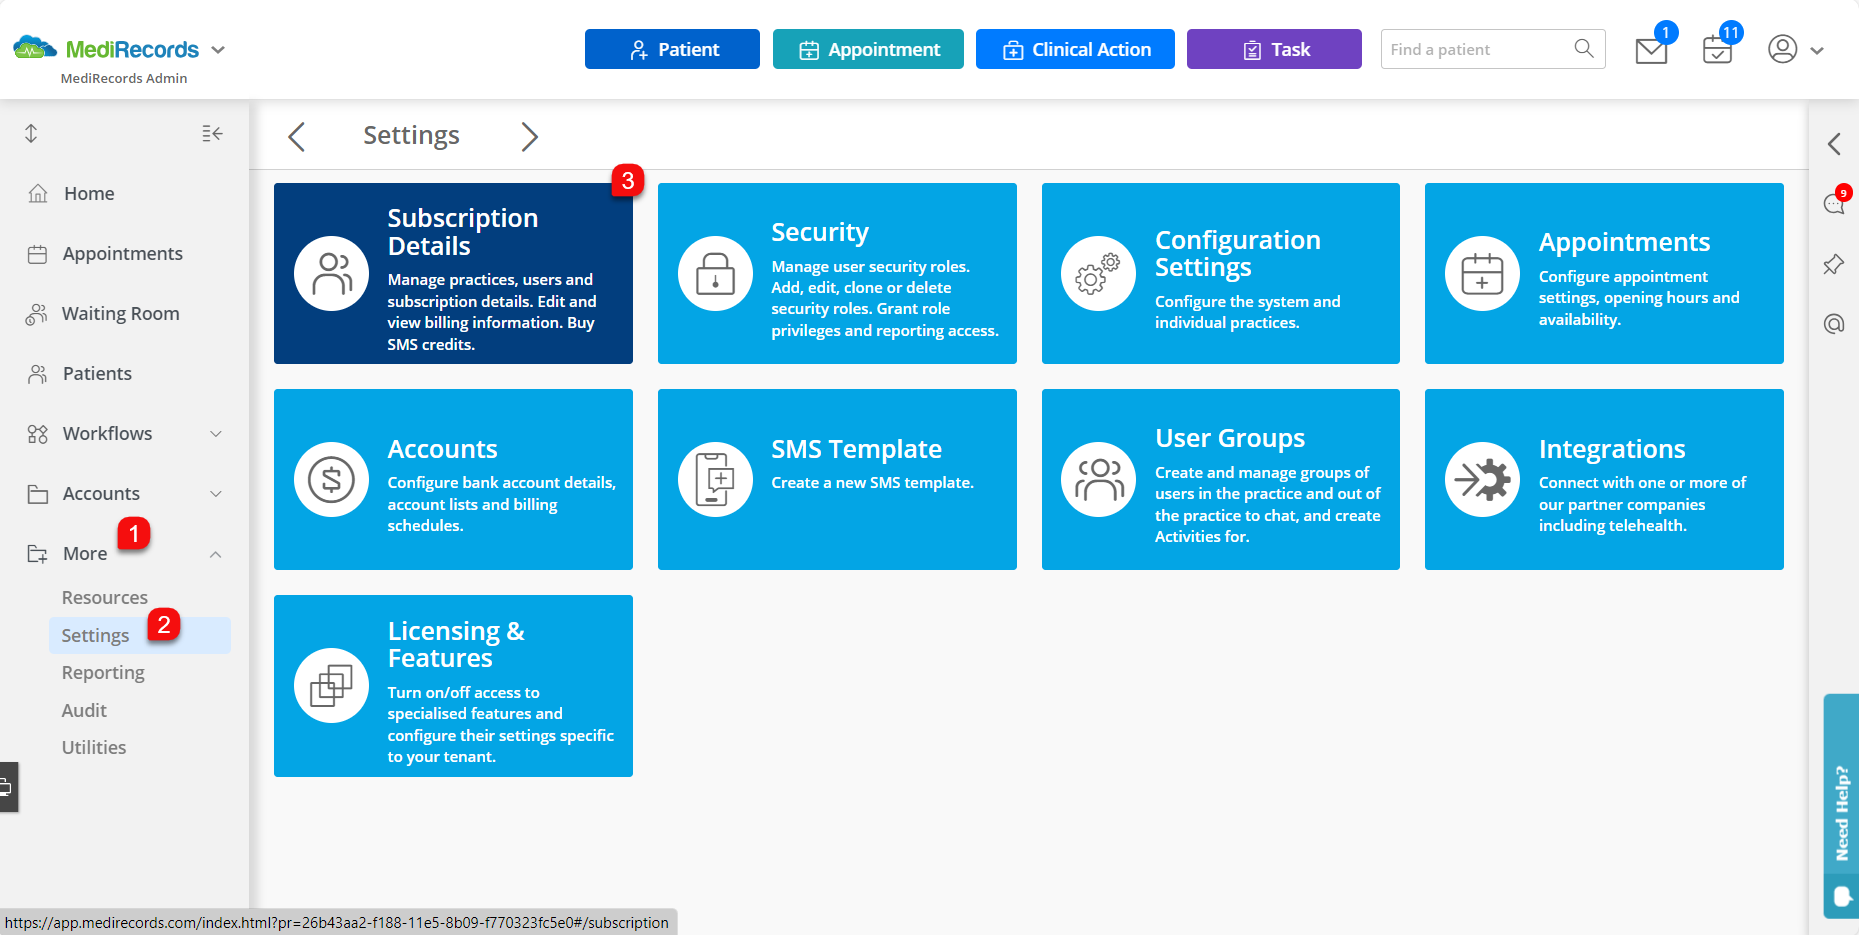Click the pin icon in the right sidebar
Viewport: 1859px width, 935px height.
(1833, 264)
